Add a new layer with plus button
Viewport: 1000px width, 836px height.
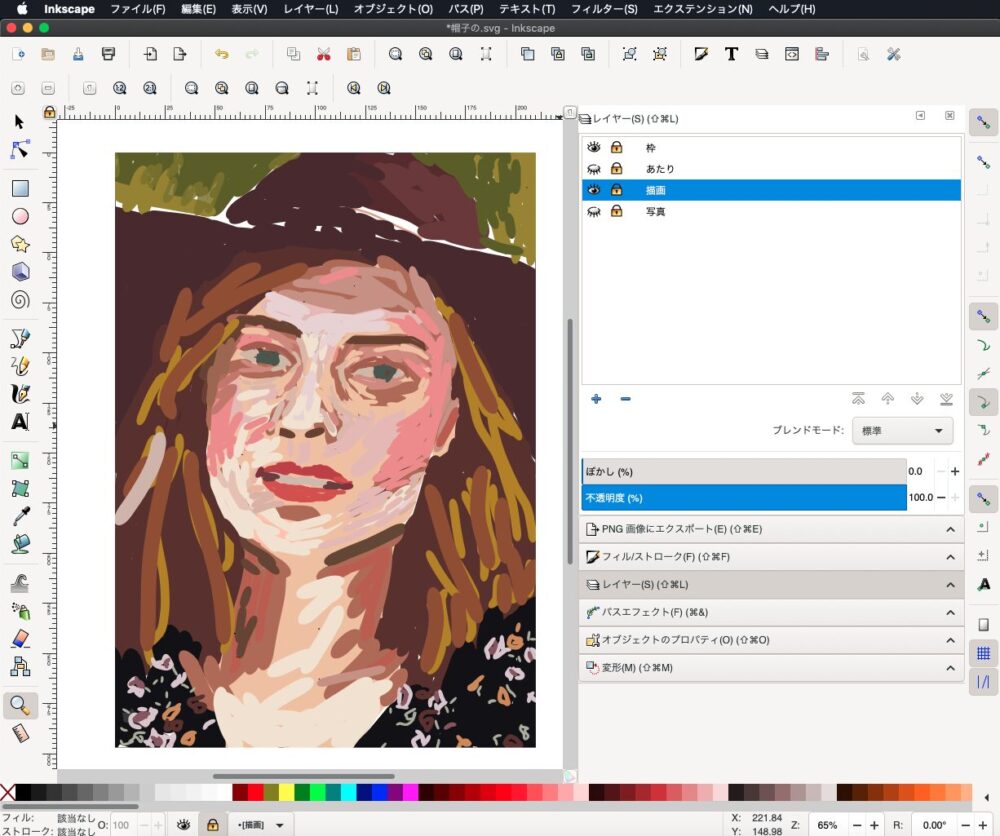pos(596,399)
